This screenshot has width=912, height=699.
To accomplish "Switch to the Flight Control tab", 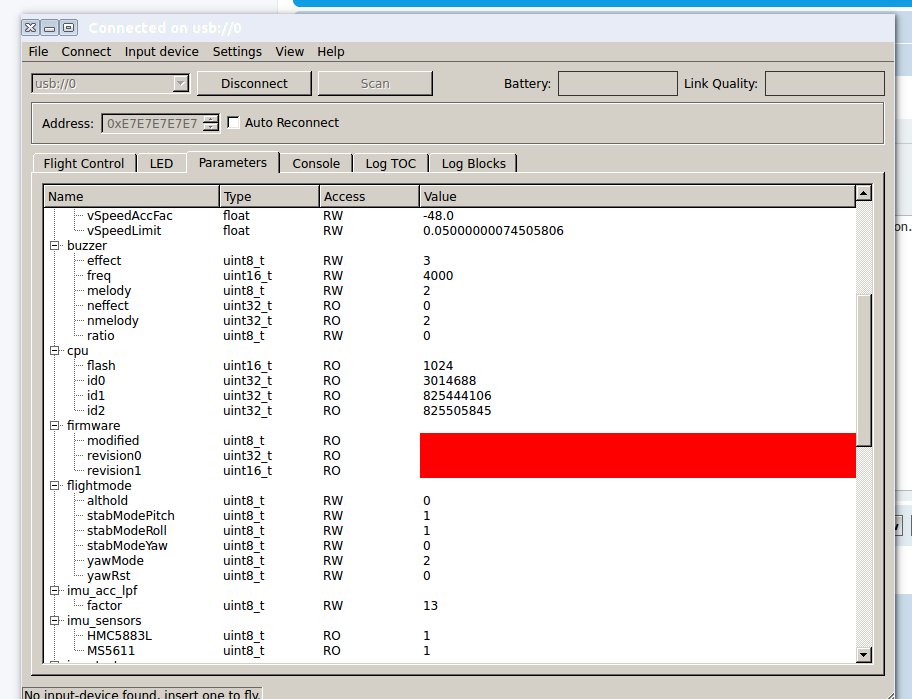I will point(84,163).
